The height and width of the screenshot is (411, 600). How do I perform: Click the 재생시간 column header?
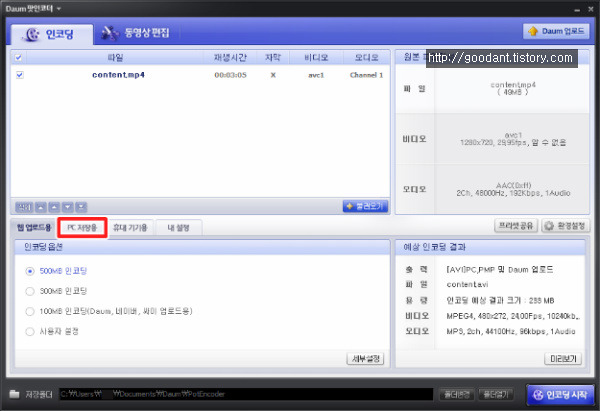click(x=230, y=57)
